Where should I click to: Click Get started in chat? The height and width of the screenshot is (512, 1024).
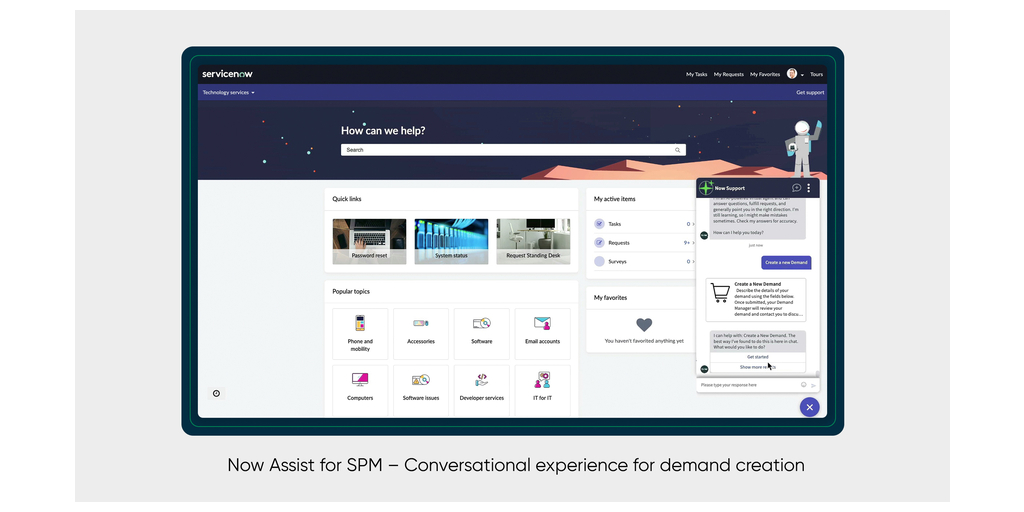point(758,357)
